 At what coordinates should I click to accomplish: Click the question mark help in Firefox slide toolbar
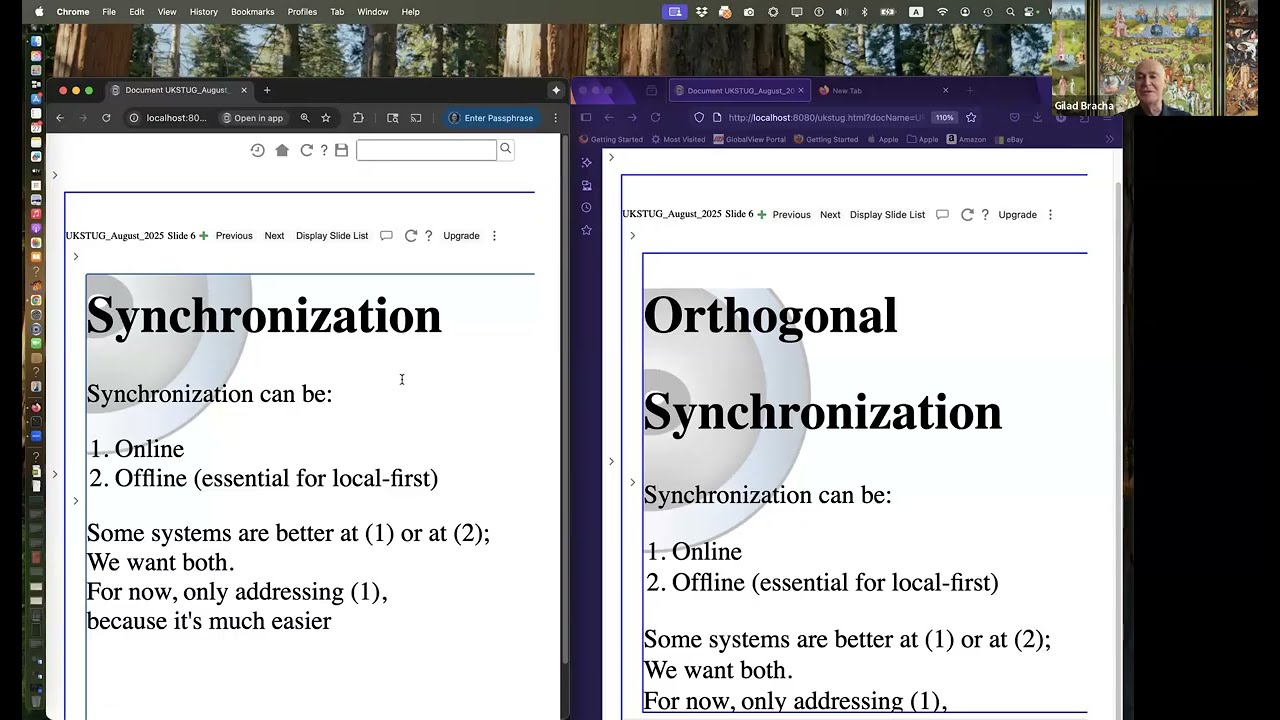click(985, 215)
